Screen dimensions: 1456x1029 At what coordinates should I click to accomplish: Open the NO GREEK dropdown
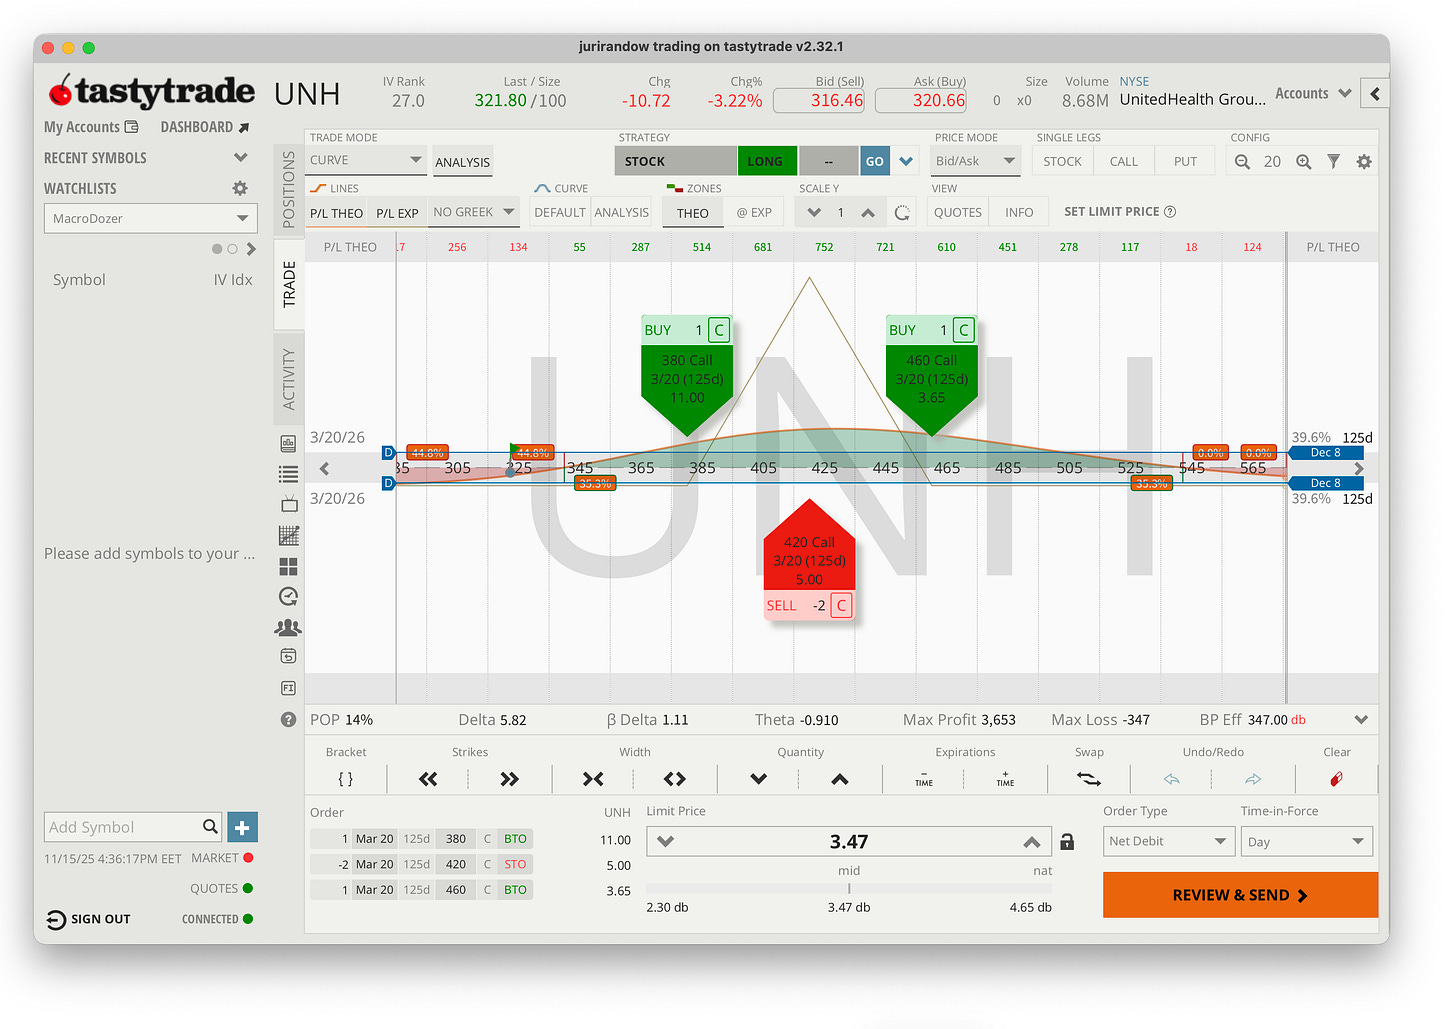click(x=474, y=212)
